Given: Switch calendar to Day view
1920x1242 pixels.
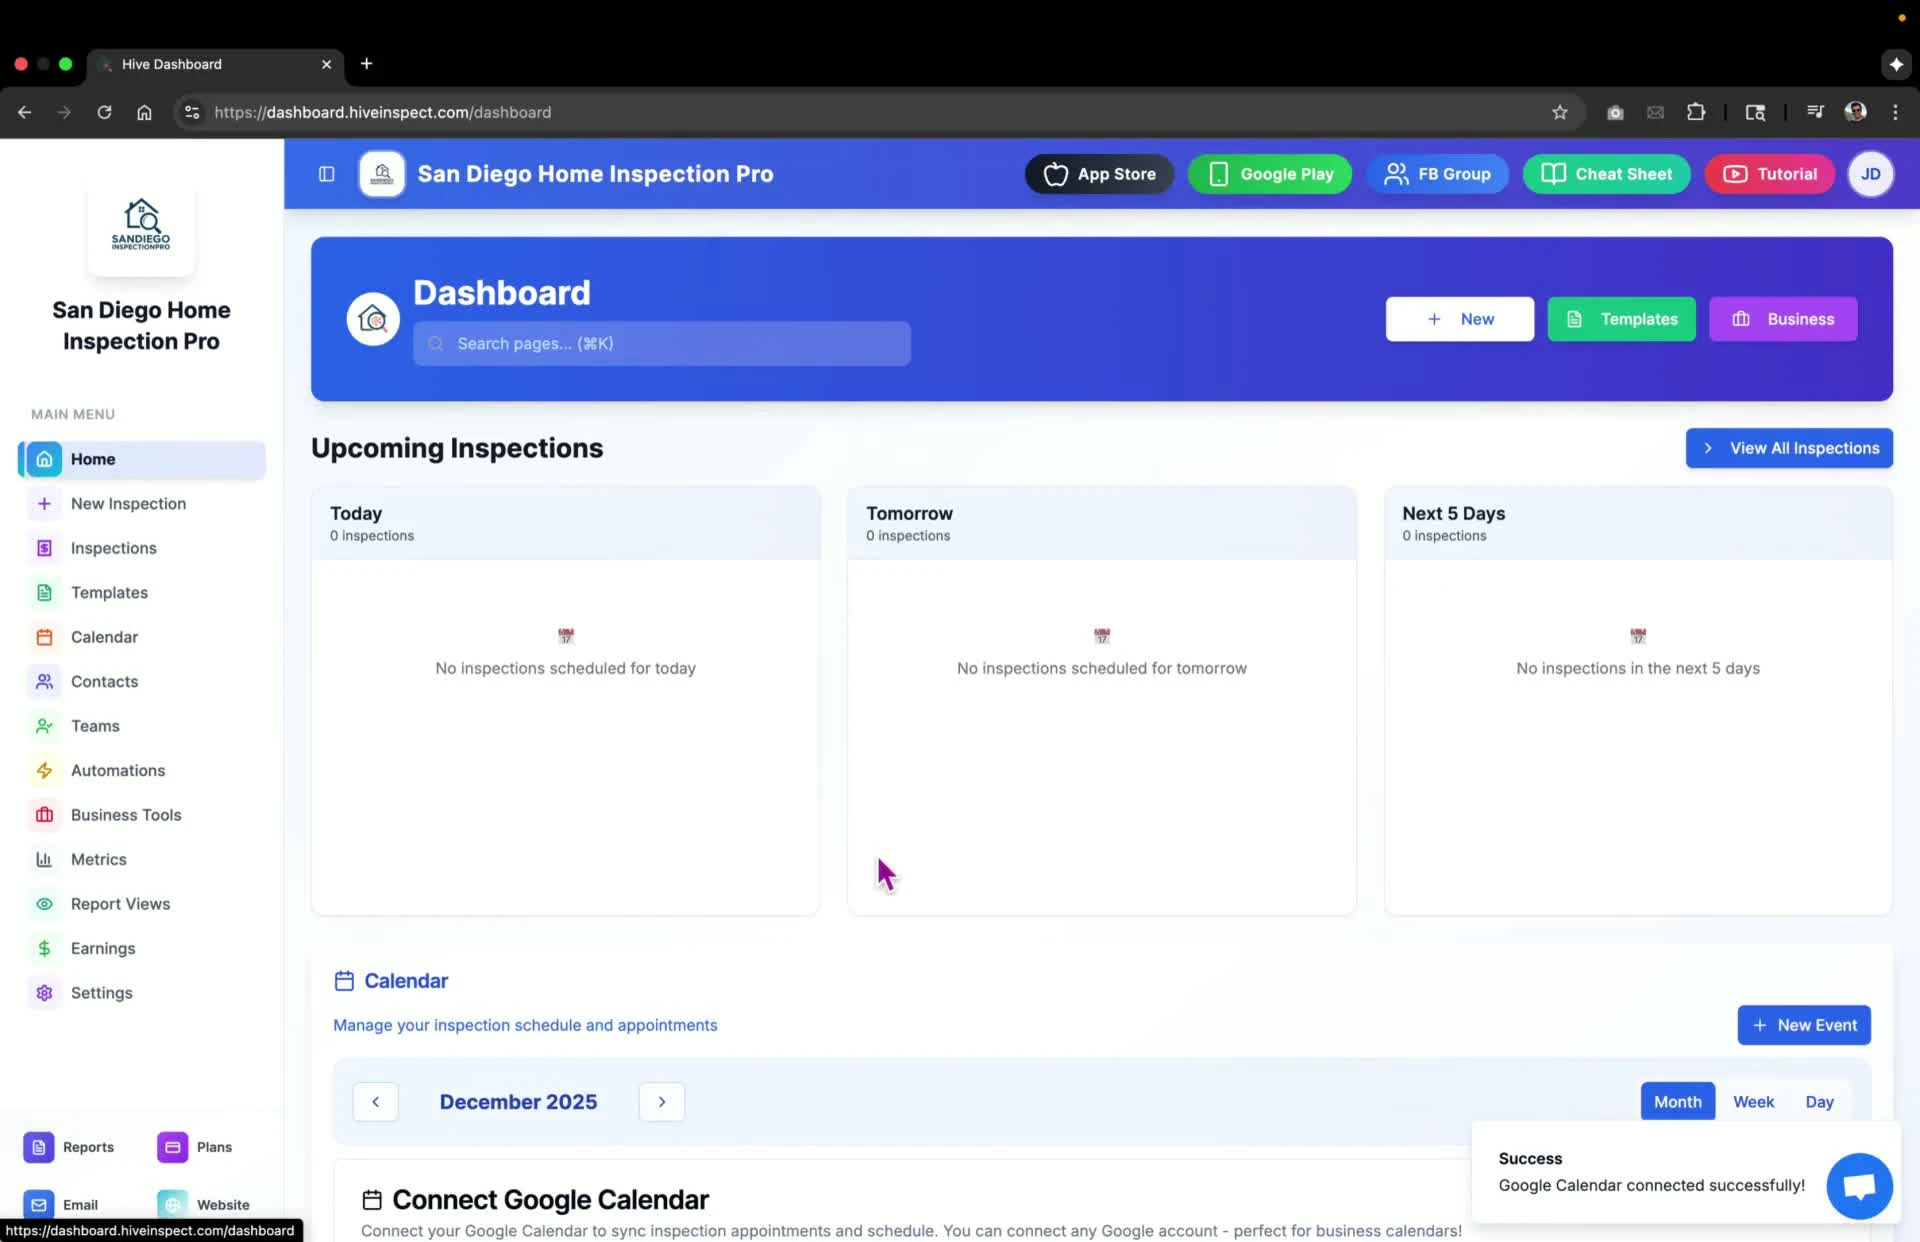Looking at the screenshot, I should click(1820, 1101).
